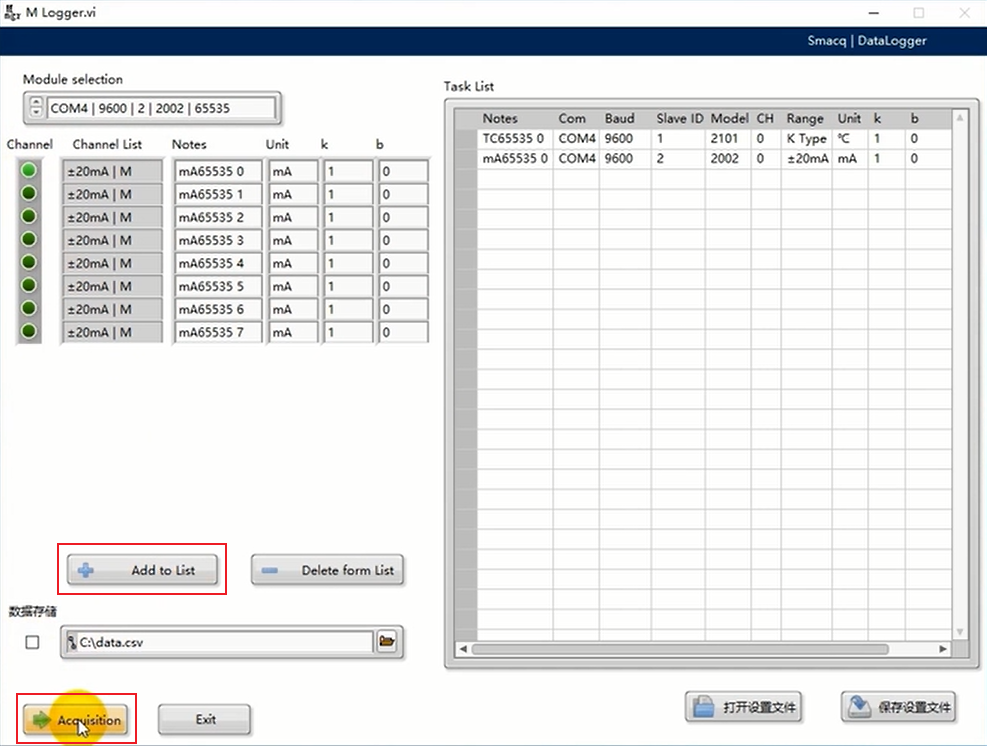
Task: Click the Exit button
Action: pyautogui.click(x=205, y=719)
